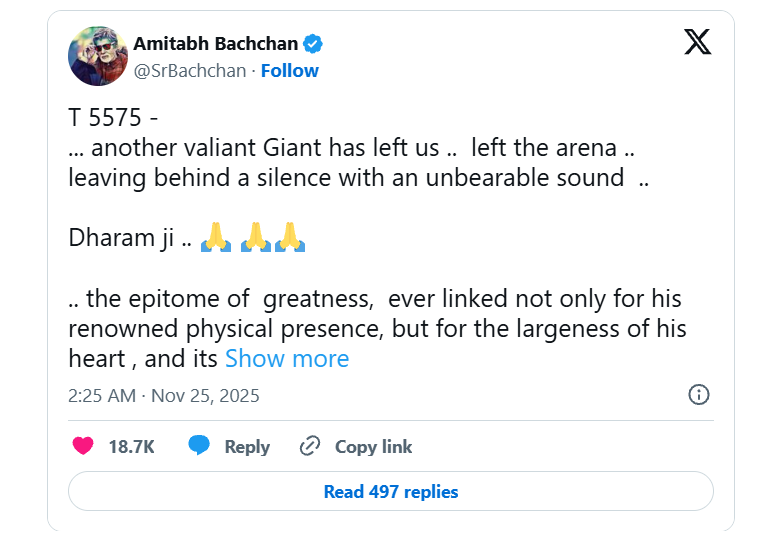This screenshot has height=540, width=767.
Task: Click the X logo in the corner
Action: click(x=697, y=42)
